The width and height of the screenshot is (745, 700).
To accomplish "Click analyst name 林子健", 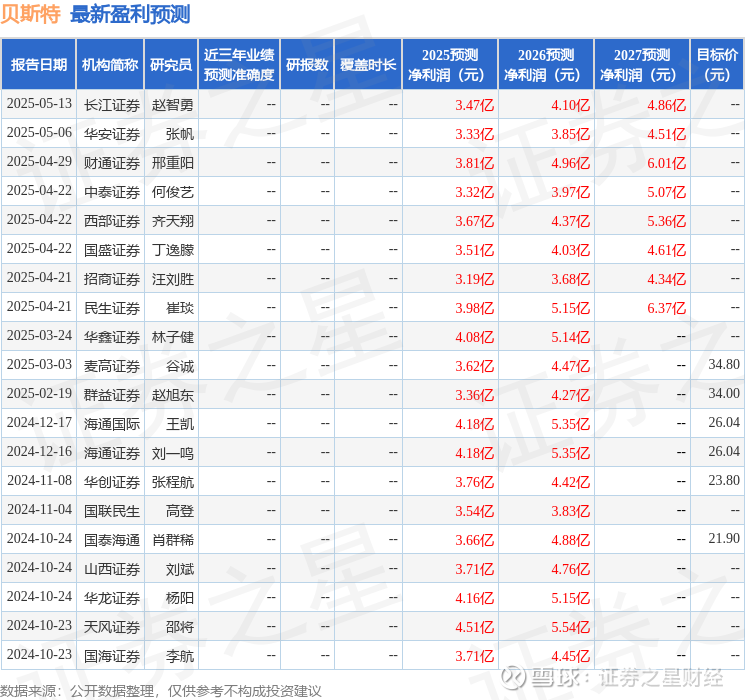I will [x=173, y=337].
